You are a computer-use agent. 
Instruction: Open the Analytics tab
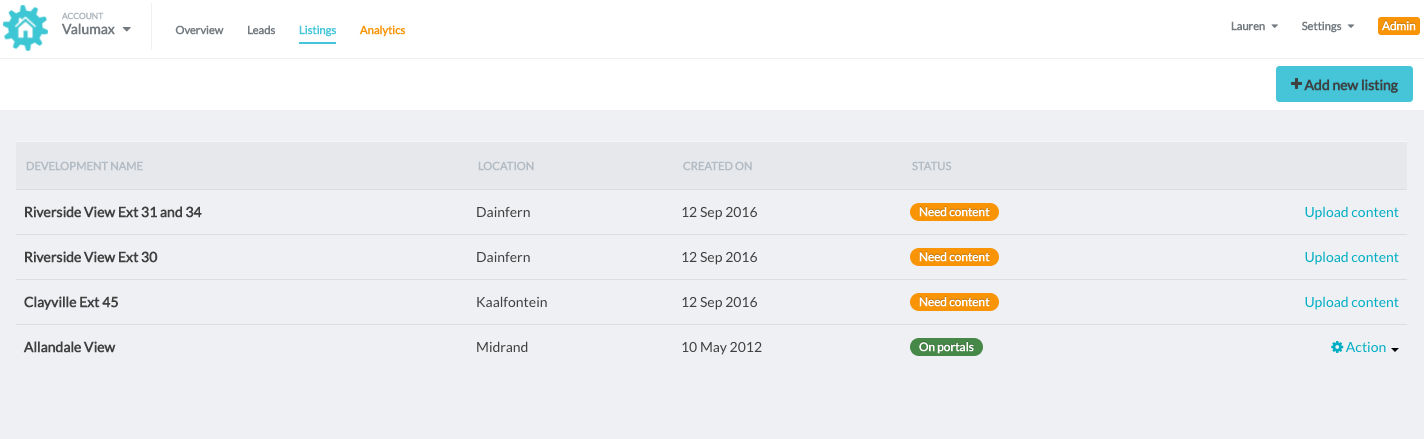coord(382,30)
